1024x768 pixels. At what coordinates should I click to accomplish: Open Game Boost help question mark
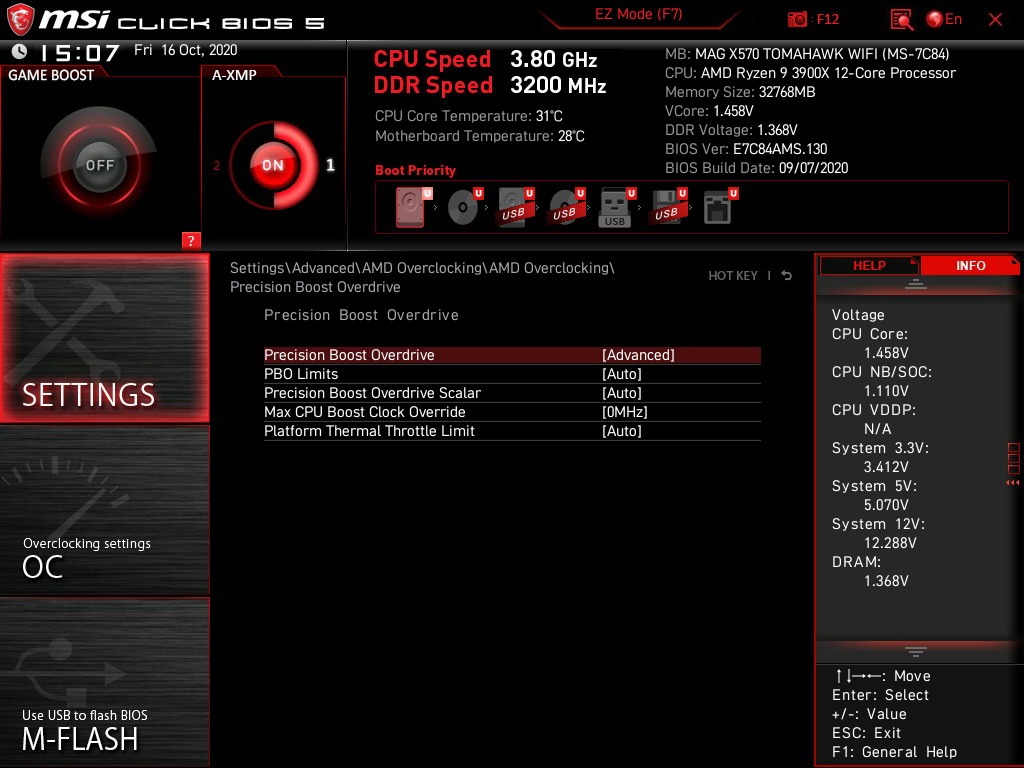point(191,240)
